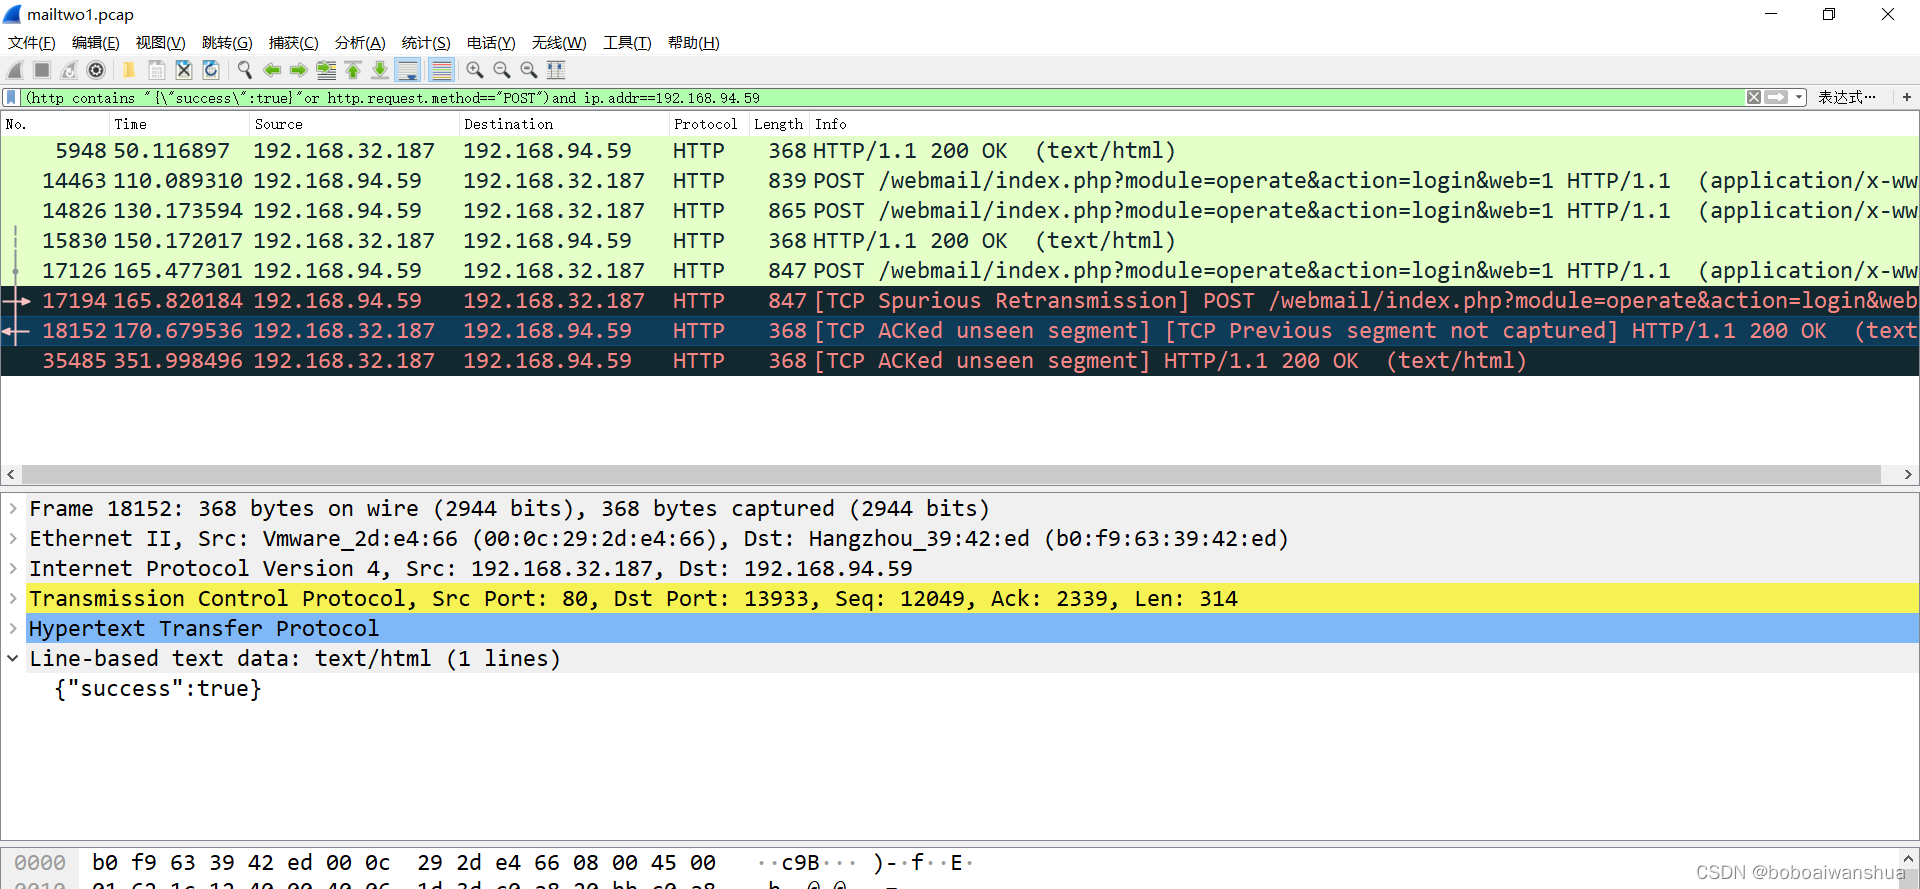
Task: Jump to first packet icon
Action: pyautogui.click(x=353, y=70)
